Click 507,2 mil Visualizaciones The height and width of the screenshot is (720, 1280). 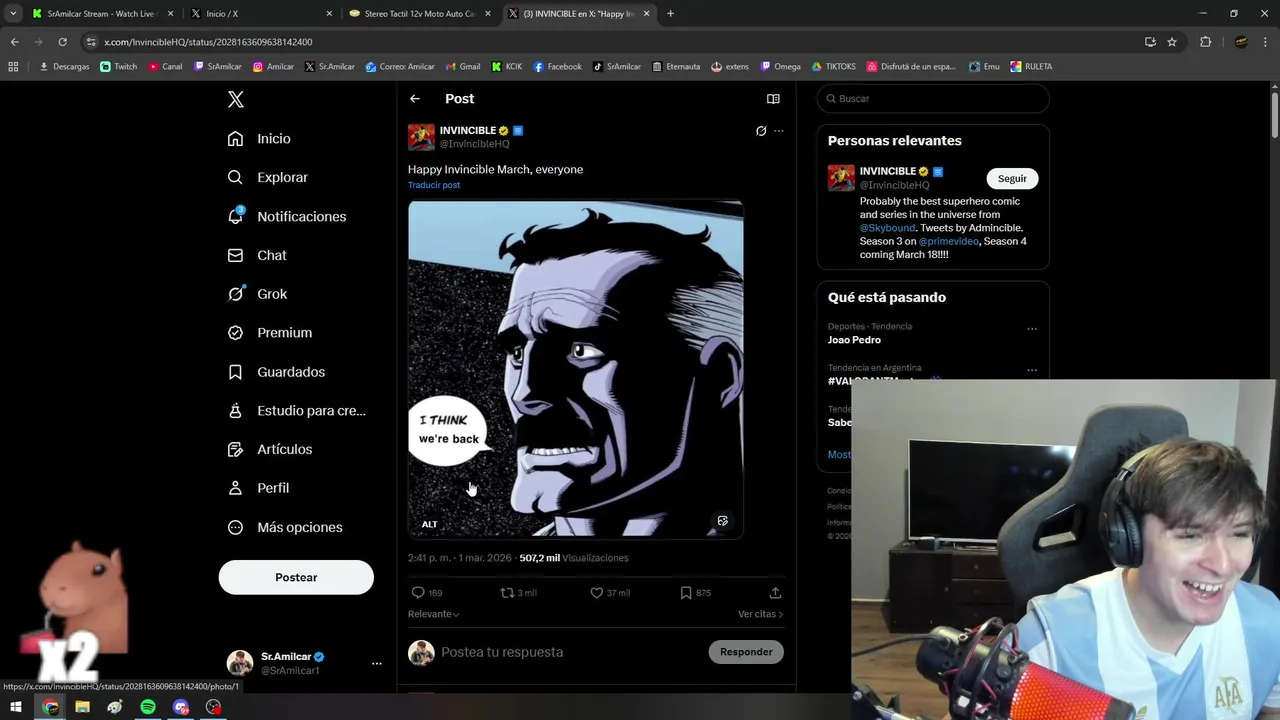click(x=574, y=558)
